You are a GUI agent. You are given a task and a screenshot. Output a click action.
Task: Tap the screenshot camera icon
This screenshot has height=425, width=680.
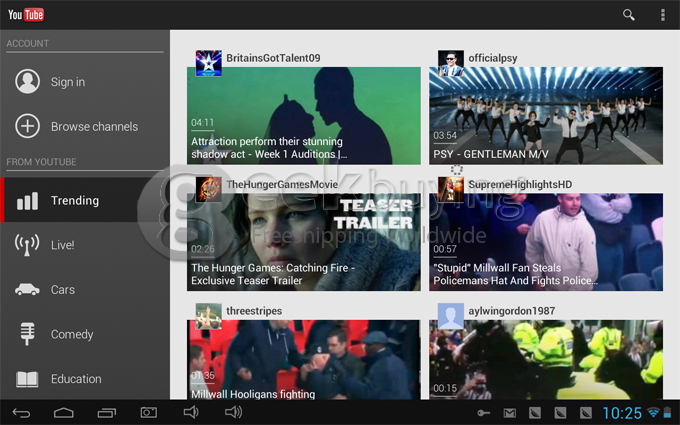[x=148, y=412]
